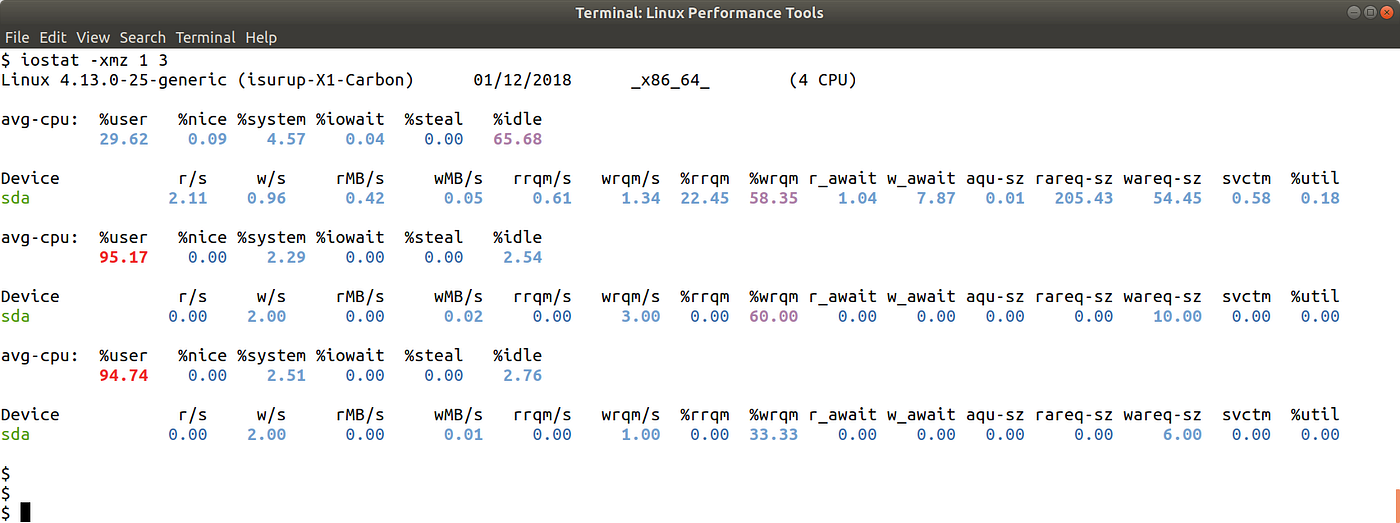Click the first green sda device name
The image size is (1400, 523).
(x=15, y=198)
